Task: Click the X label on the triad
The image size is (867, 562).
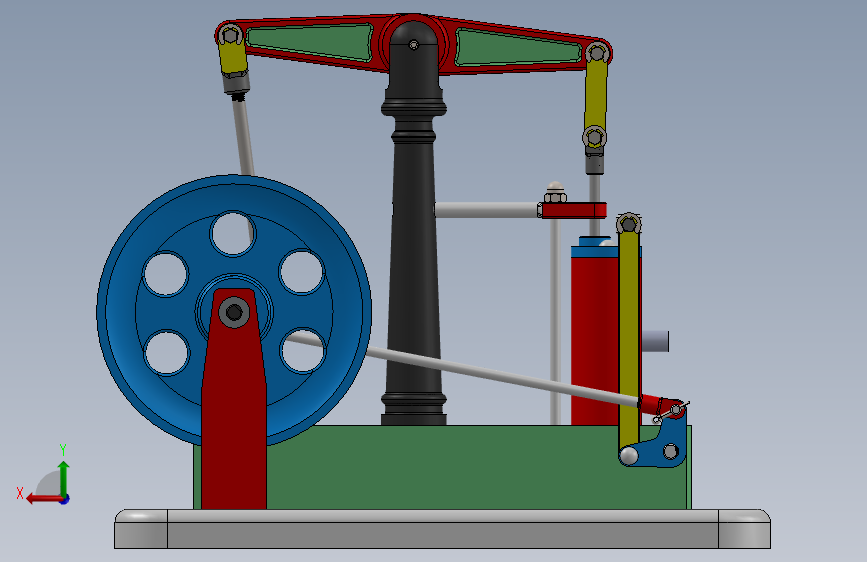Action: tap(20, 493)
